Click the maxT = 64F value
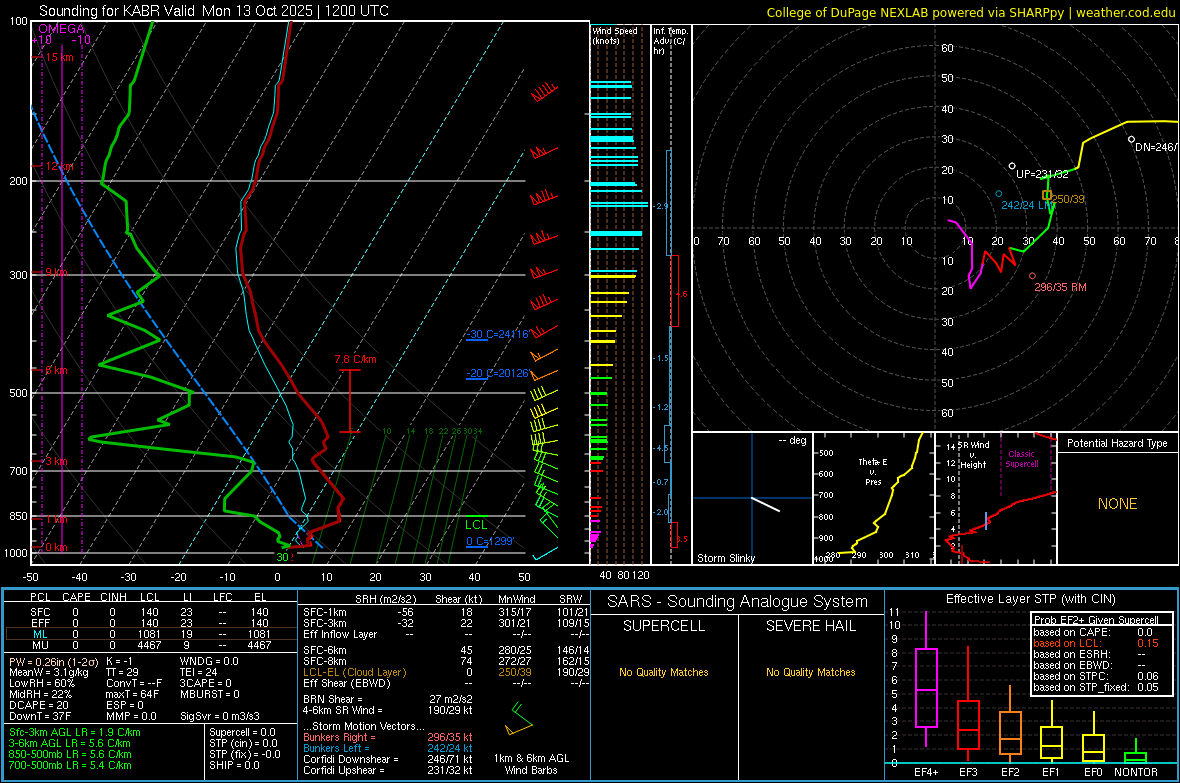This screenshot has width=1180, height=783. [x=132, y=694]
